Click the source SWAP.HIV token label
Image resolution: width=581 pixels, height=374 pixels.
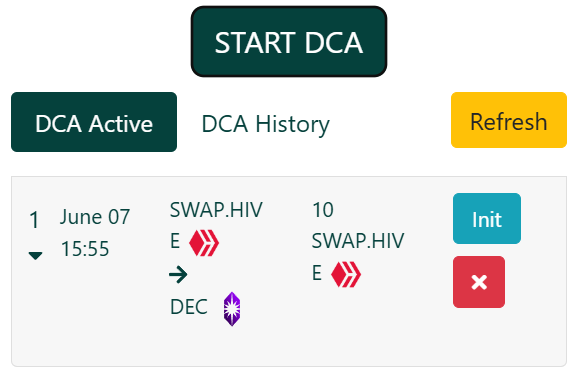point(216,210)
